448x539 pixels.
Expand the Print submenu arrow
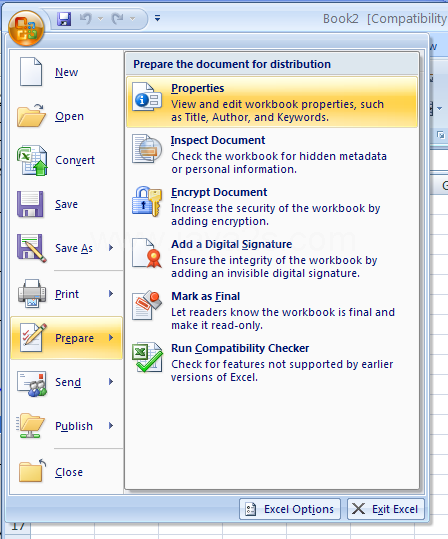coord(111,294)
